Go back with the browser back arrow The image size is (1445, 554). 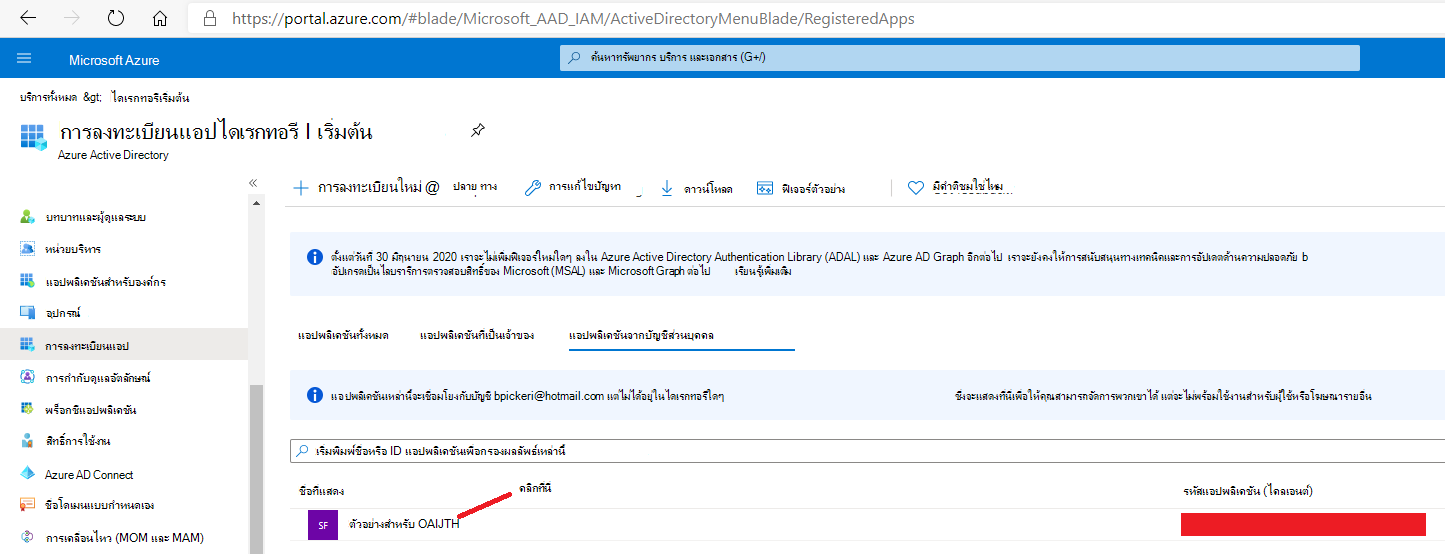tap(27, 18)
